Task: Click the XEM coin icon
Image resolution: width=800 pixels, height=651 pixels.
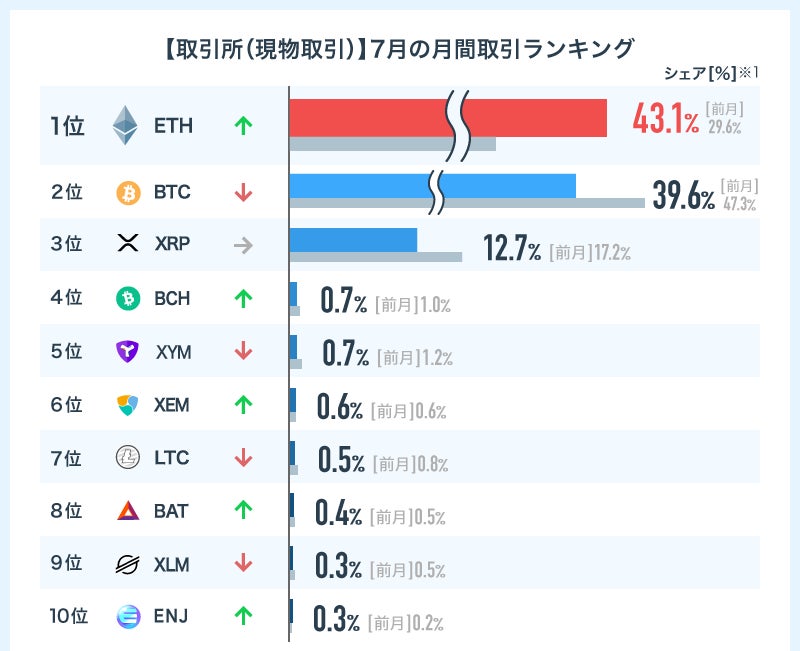Action: click(128, 405)
